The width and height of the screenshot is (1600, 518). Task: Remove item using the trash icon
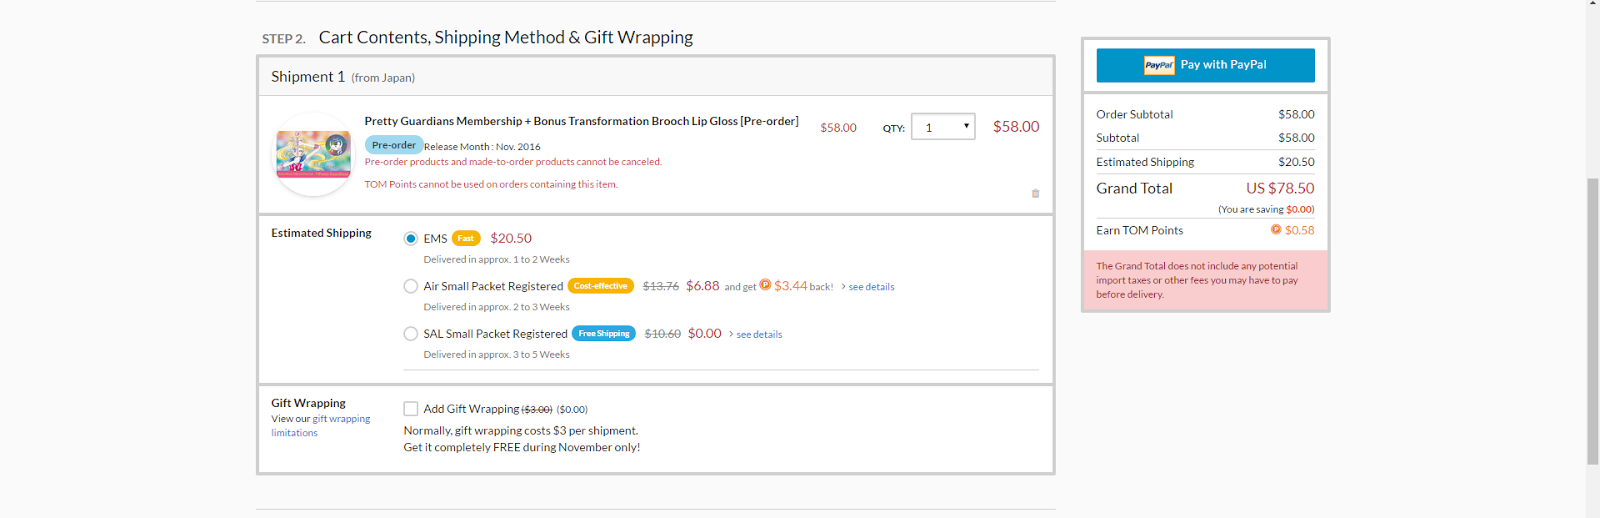click(1035, 193)
